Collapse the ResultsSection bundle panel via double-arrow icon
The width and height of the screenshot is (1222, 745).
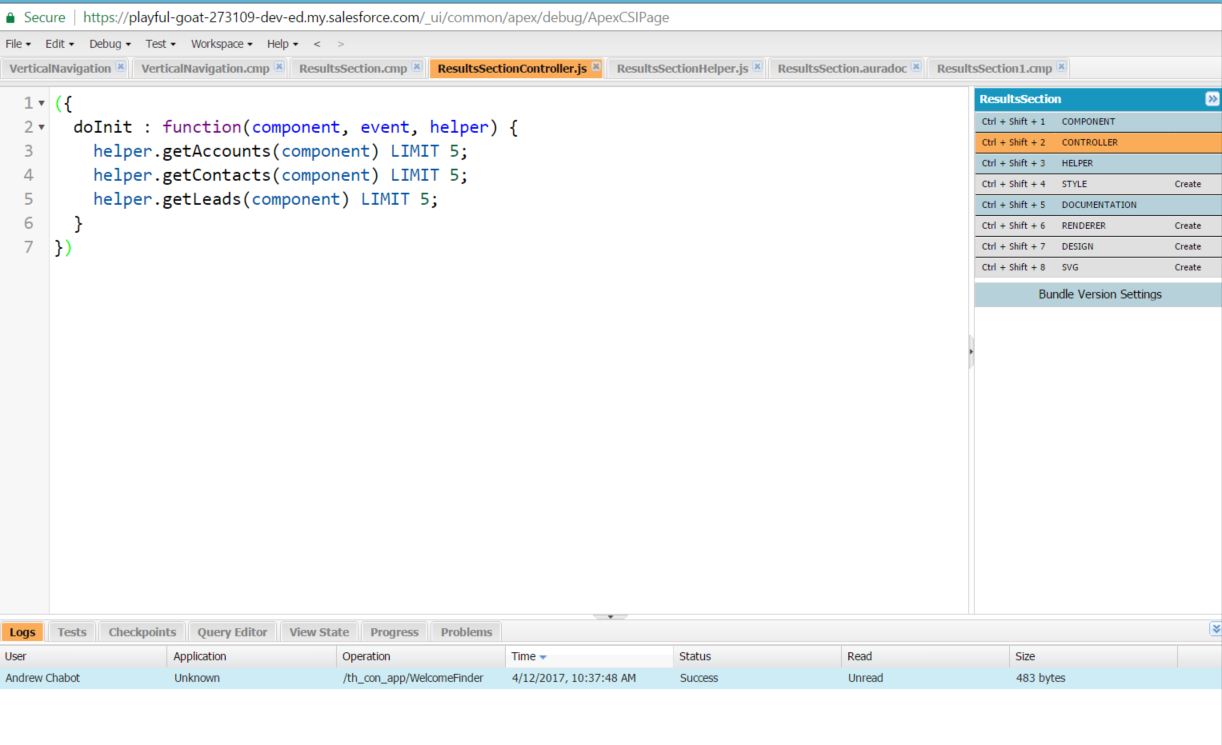pyautogui.click(x=1212, y=98)
